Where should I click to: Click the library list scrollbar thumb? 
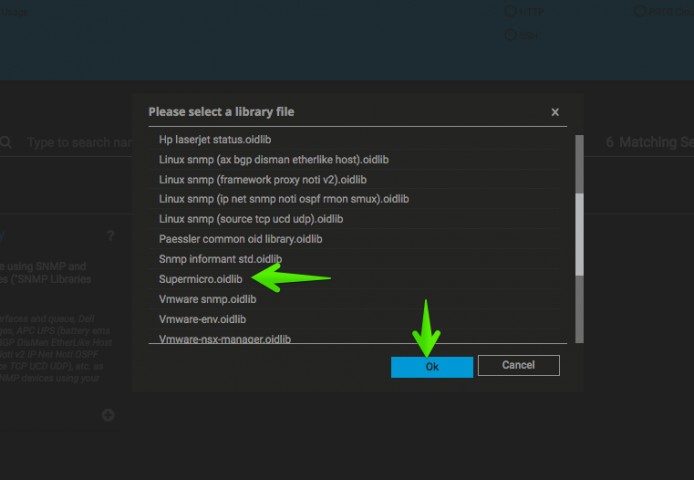(x=579, y=235)
